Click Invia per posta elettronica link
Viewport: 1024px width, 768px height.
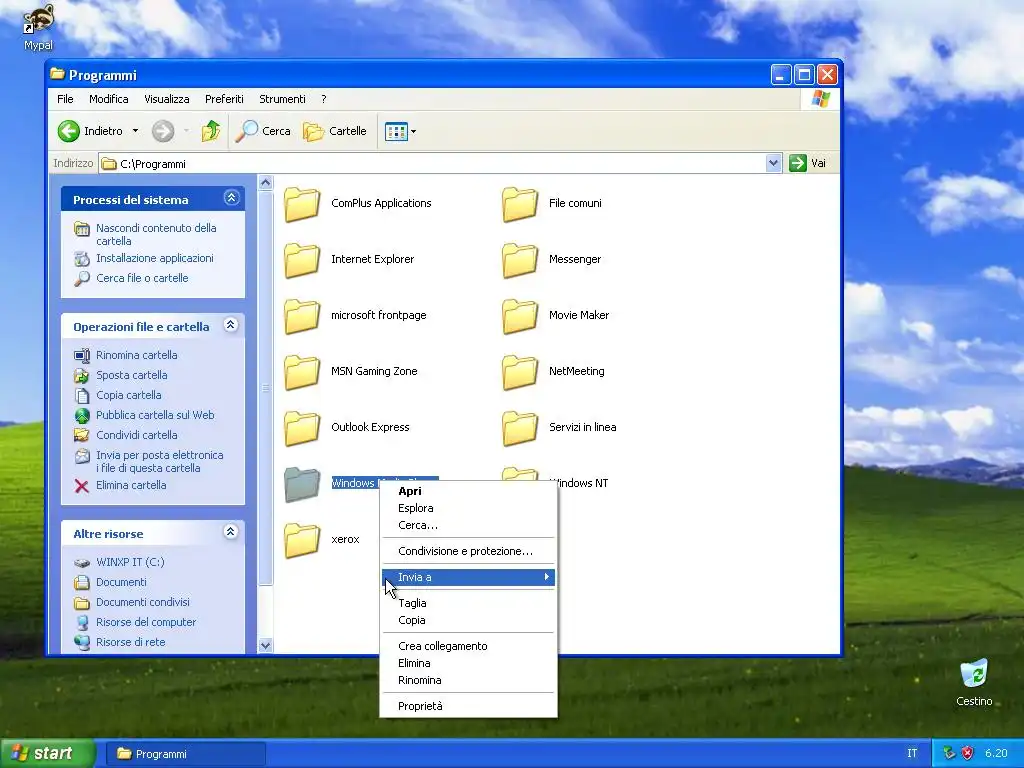tap(159, 462)
